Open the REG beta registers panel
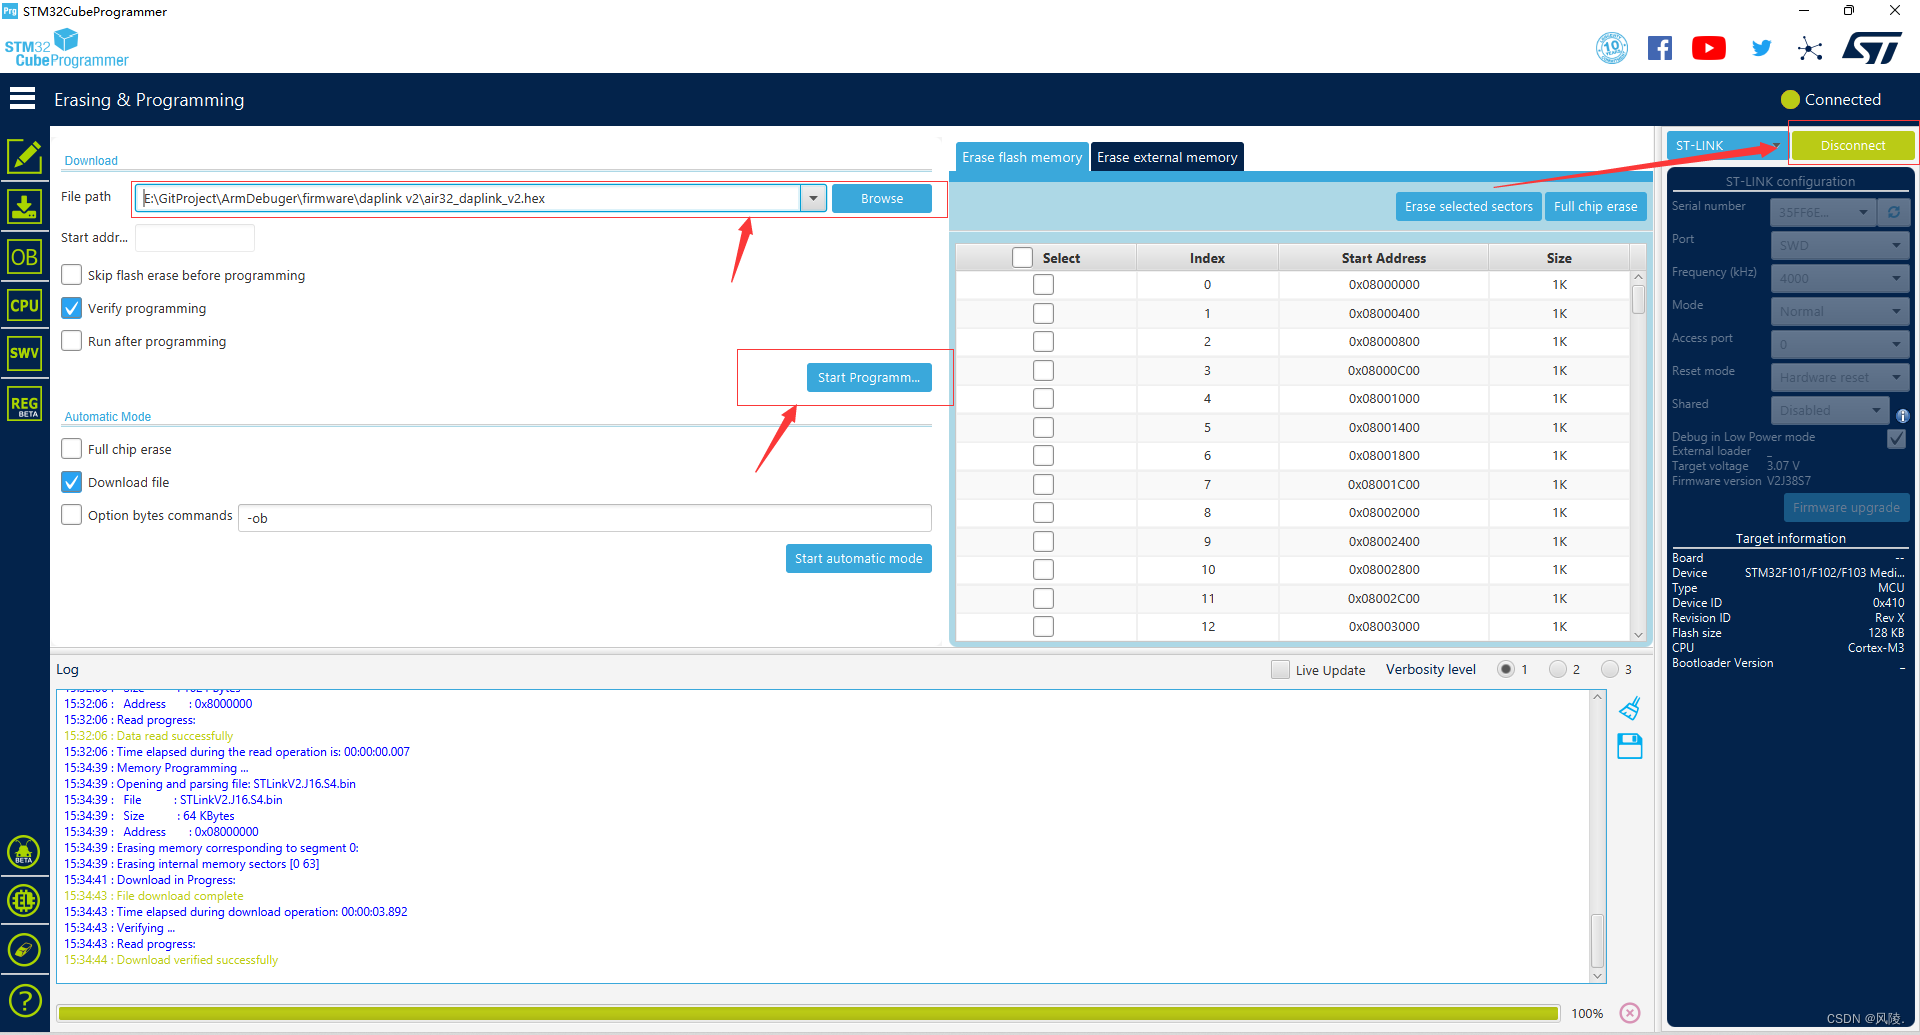This screenshot has height=1035, width=1920. coord(24,404)
